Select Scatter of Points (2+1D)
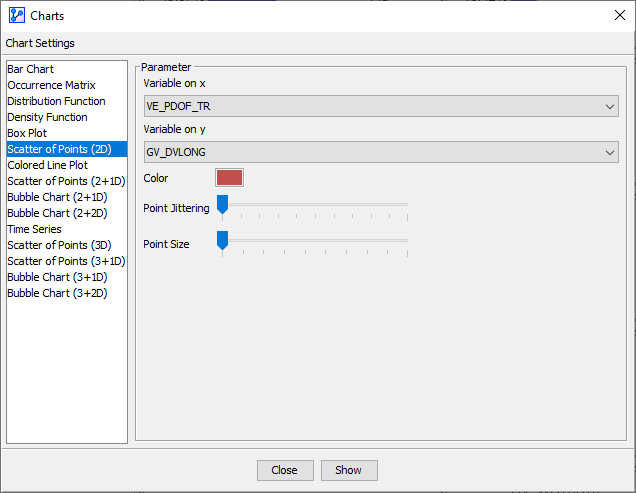This screenshot has width=636, height=493. tap(66, 181)
